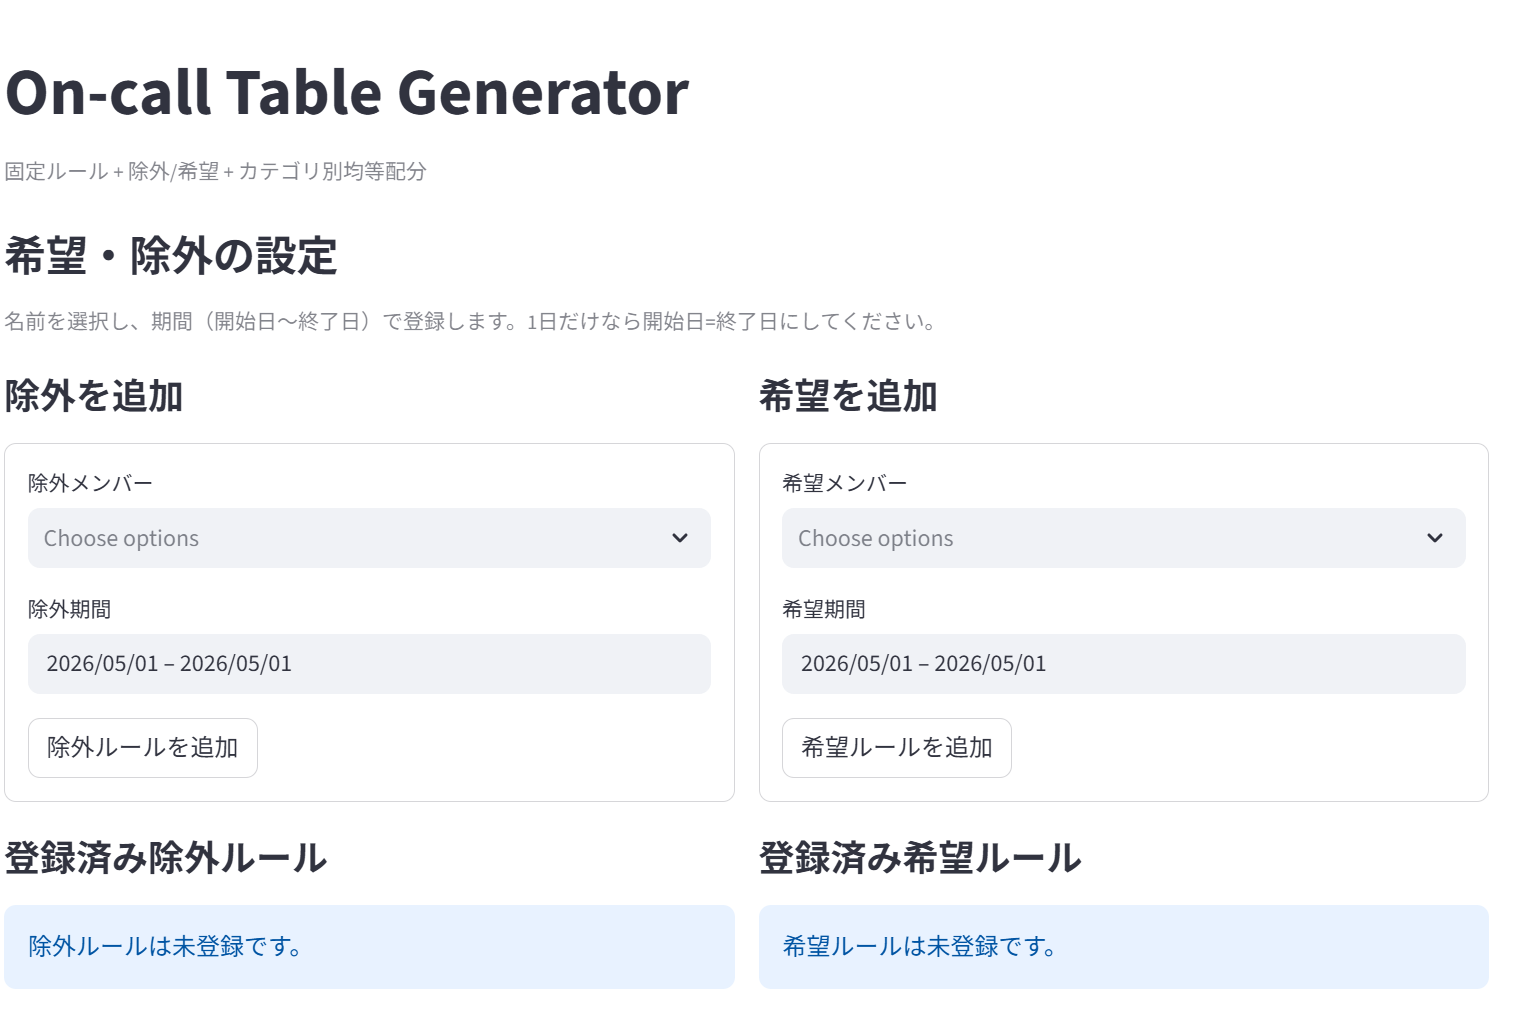The image size is (1527, 1009).
Task: Click the 希望を追加 heading
Action: [848, 396]
